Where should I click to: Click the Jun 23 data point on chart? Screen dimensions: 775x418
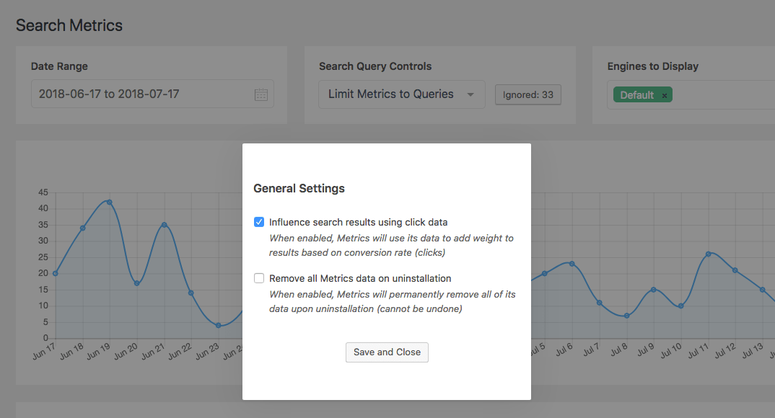[218, 326]
